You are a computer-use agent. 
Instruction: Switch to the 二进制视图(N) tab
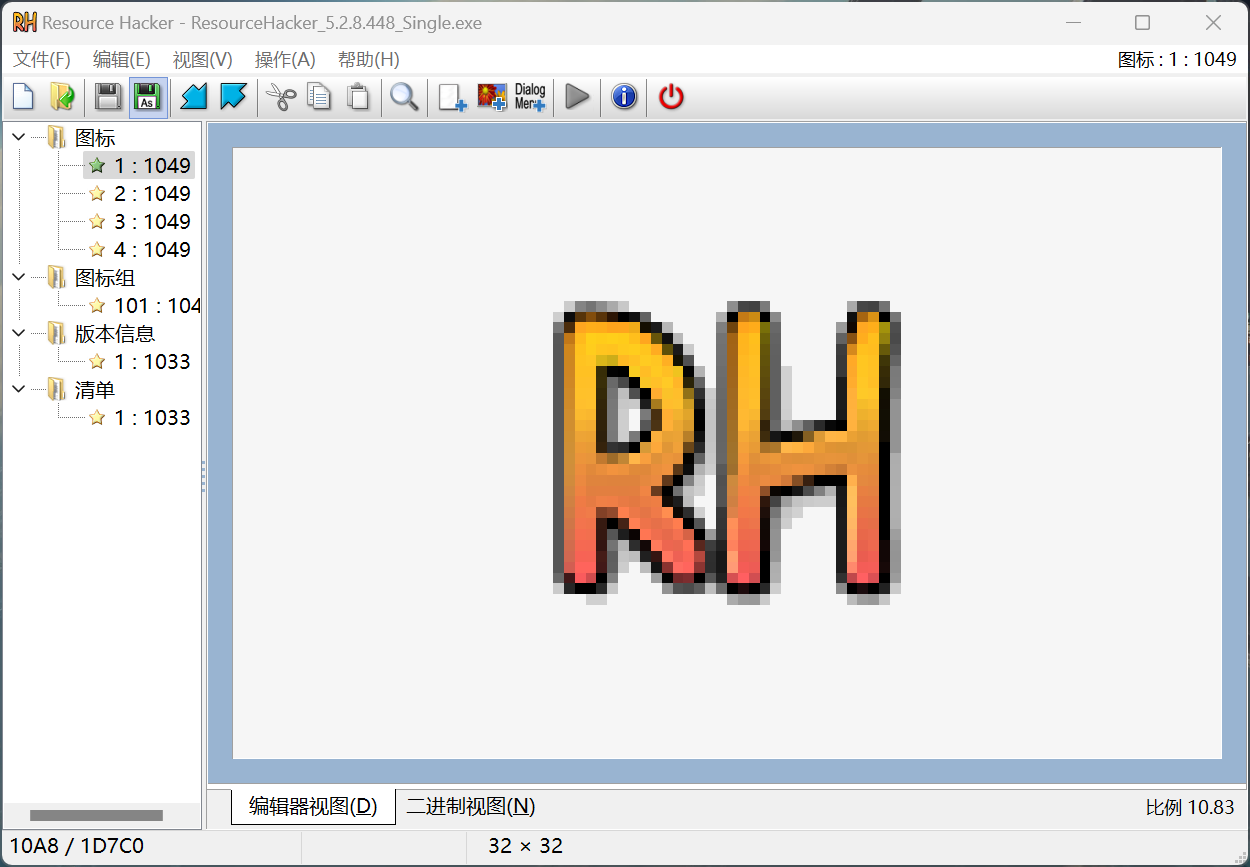tap(468, 806)
